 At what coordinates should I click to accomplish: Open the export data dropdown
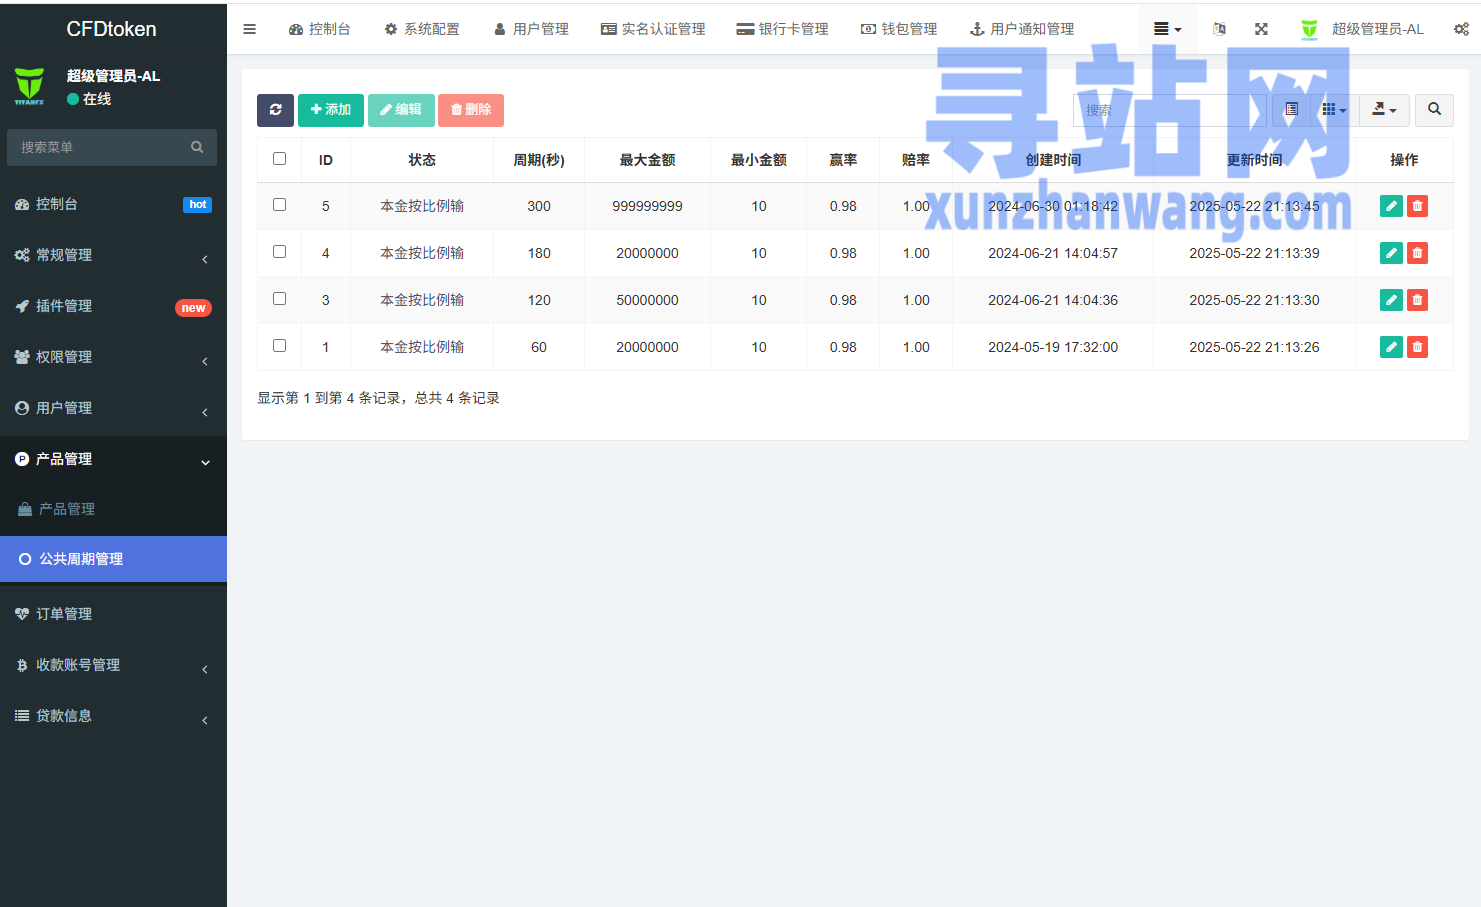(x=1384, y=110)
